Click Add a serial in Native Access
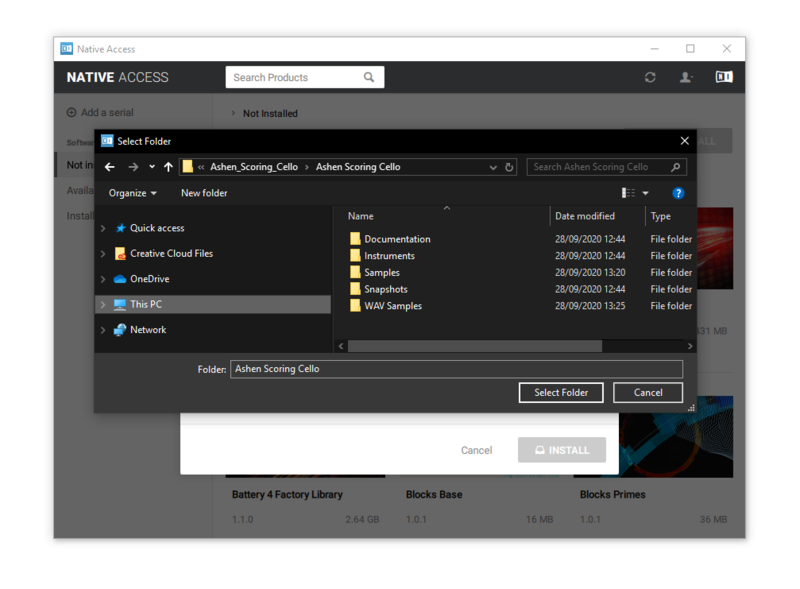 [x=100, y=112]
